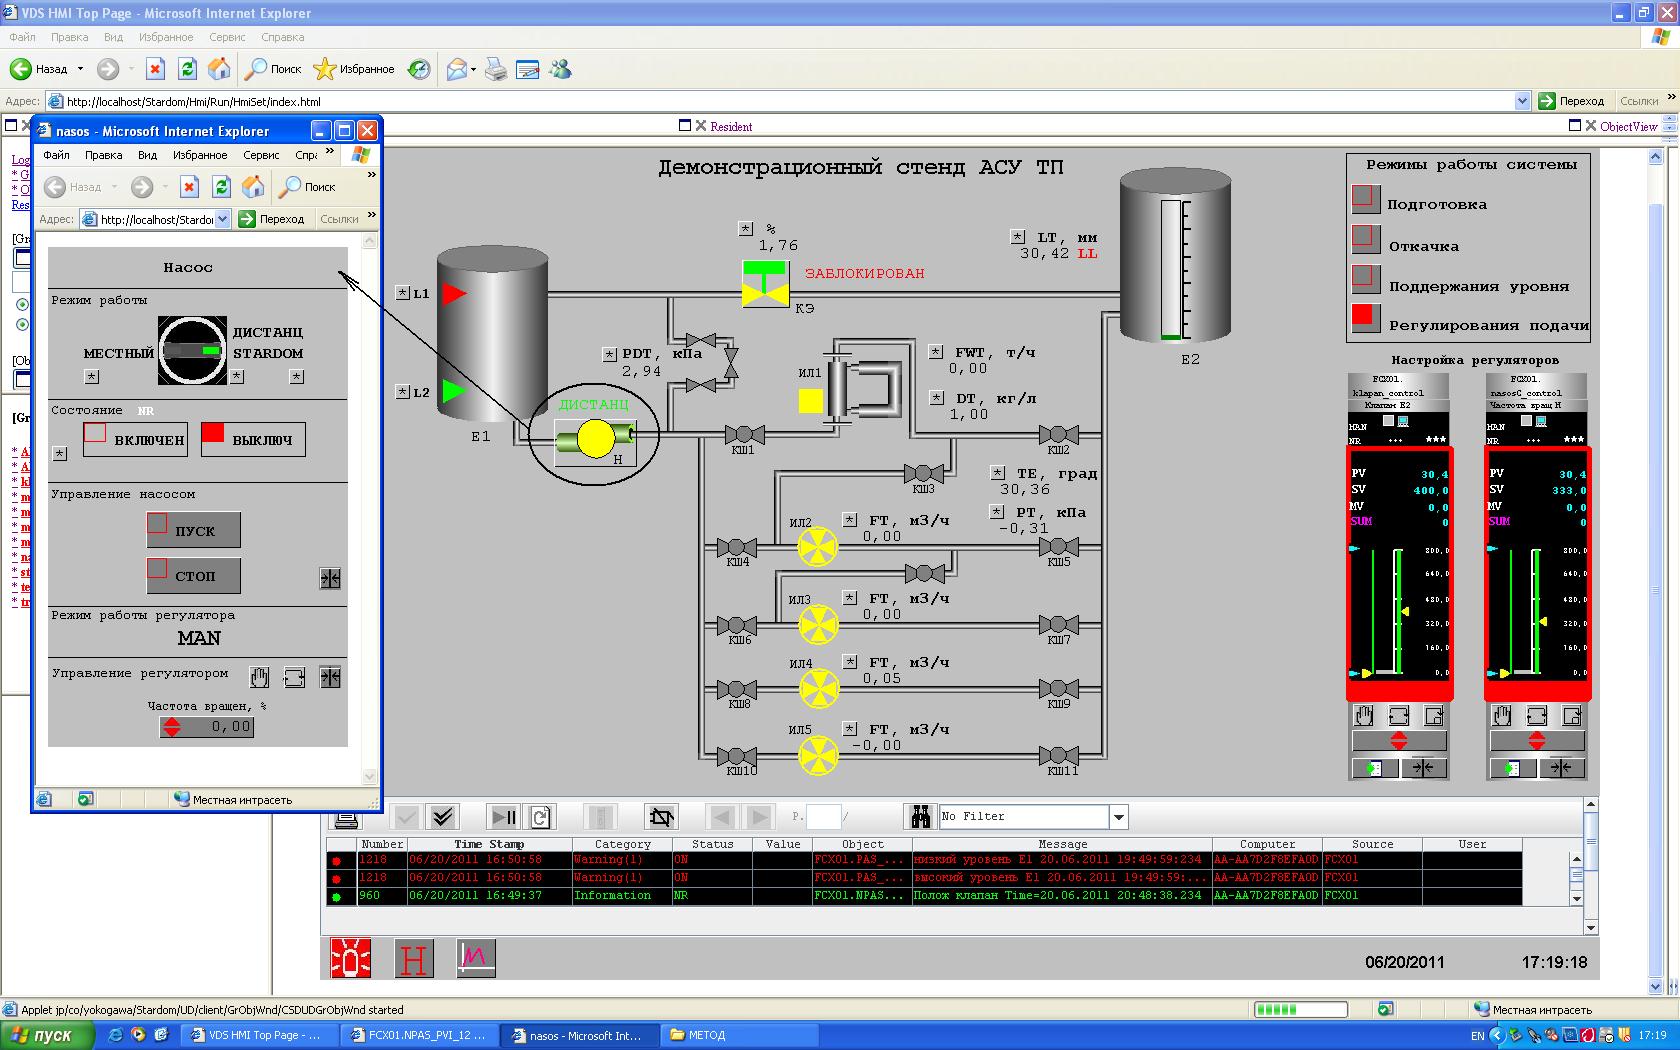The height and width of the screenshot is (1050, 1680).
Task: Open Избранное menu in main IE window
Action: click(166, 37)
